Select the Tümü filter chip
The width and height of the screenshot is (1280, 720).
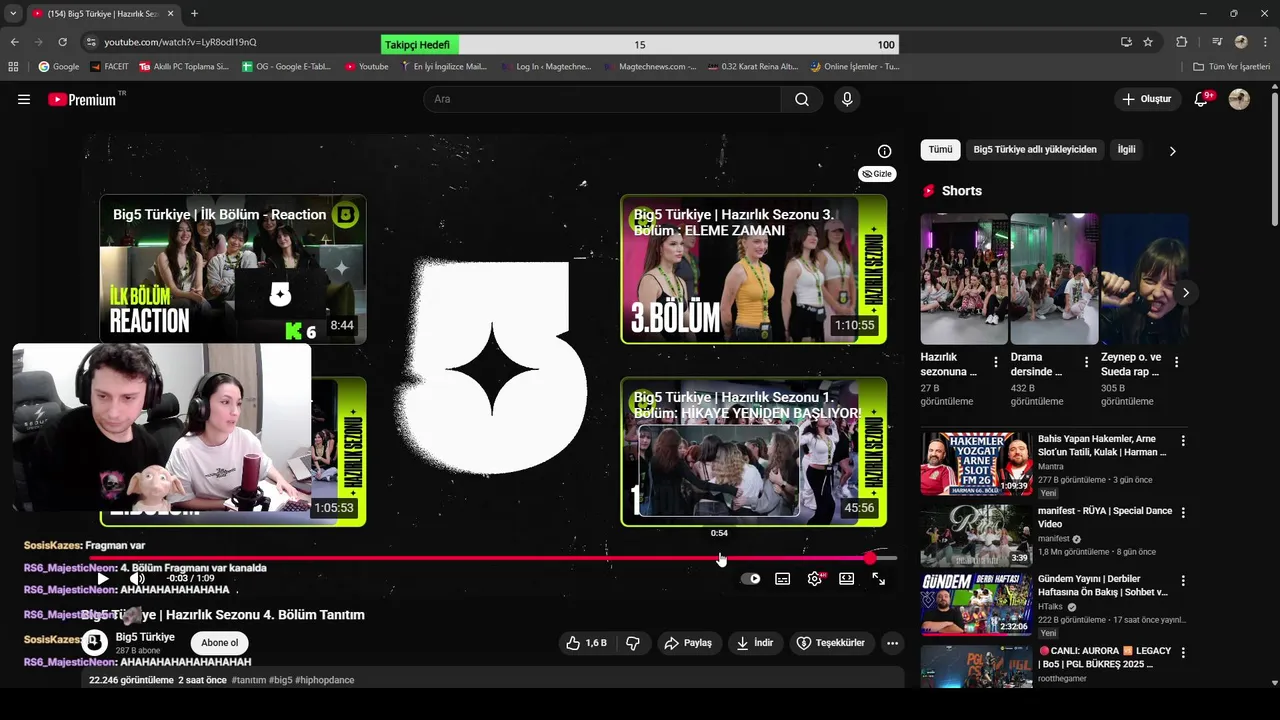coord(940,150)
